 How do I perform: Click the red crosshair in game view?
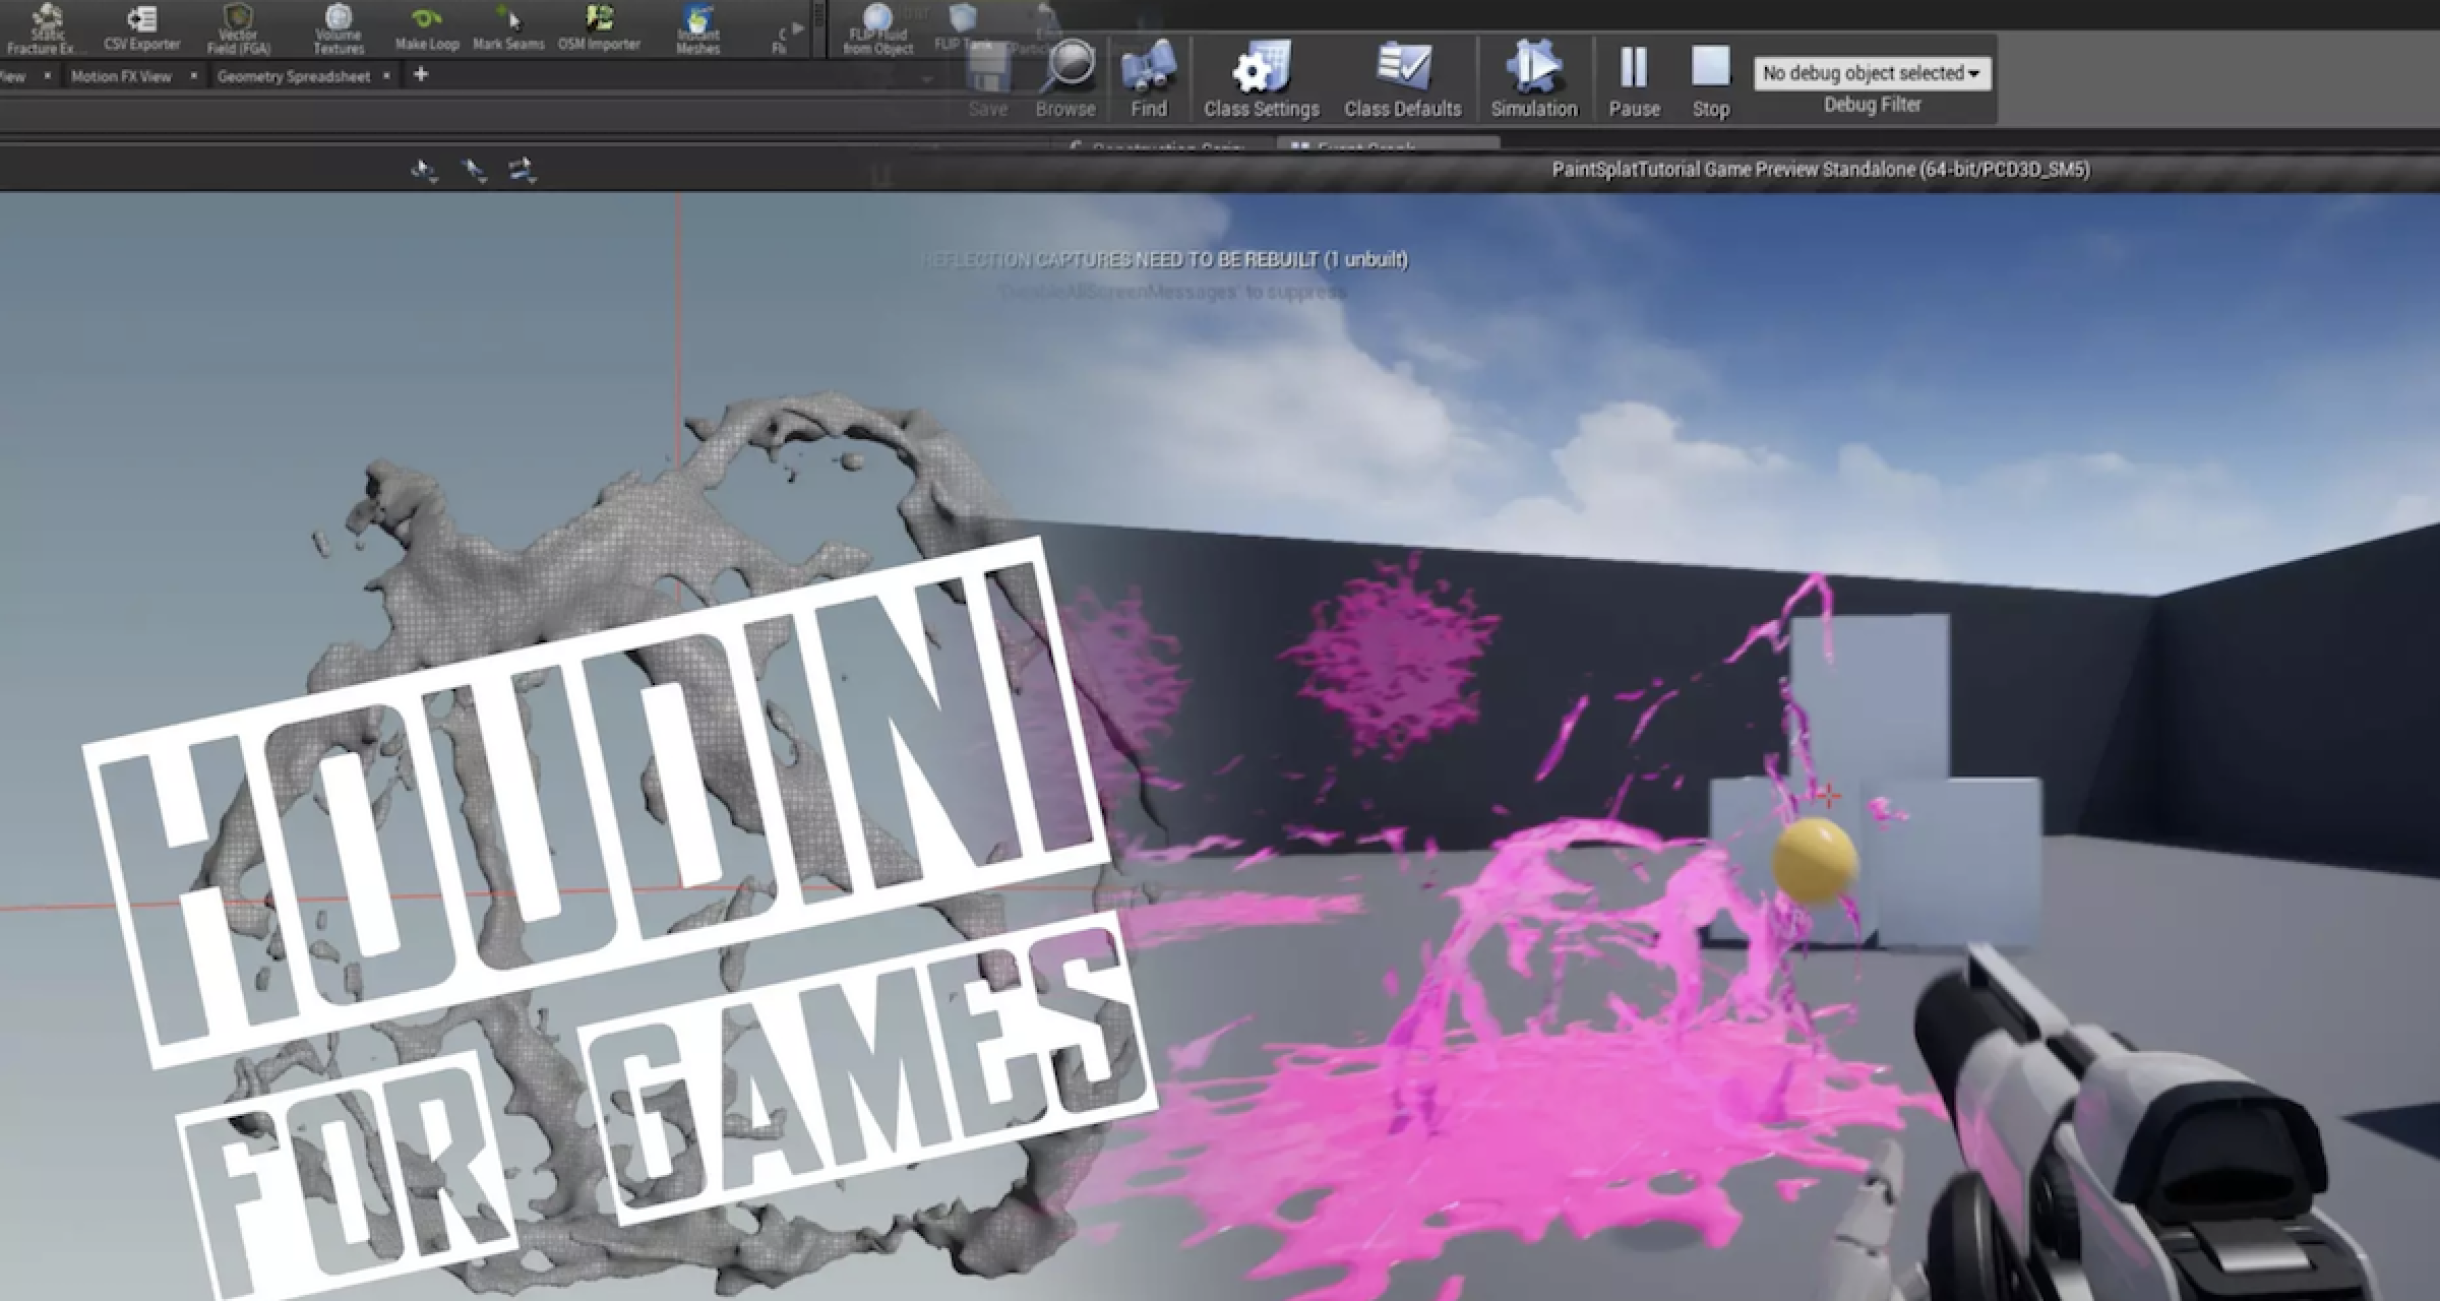(x=1828, y=797)
